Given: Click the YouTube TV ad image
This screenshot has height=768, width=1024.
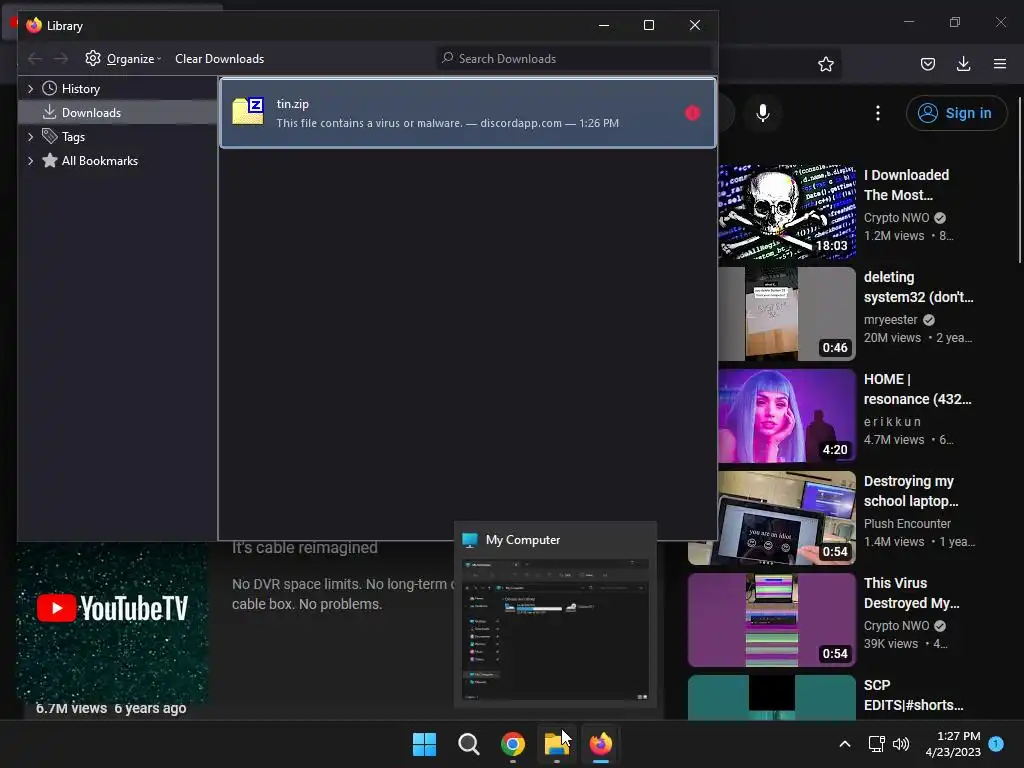Looking at the screenshot, I should [x=112, y=624].
